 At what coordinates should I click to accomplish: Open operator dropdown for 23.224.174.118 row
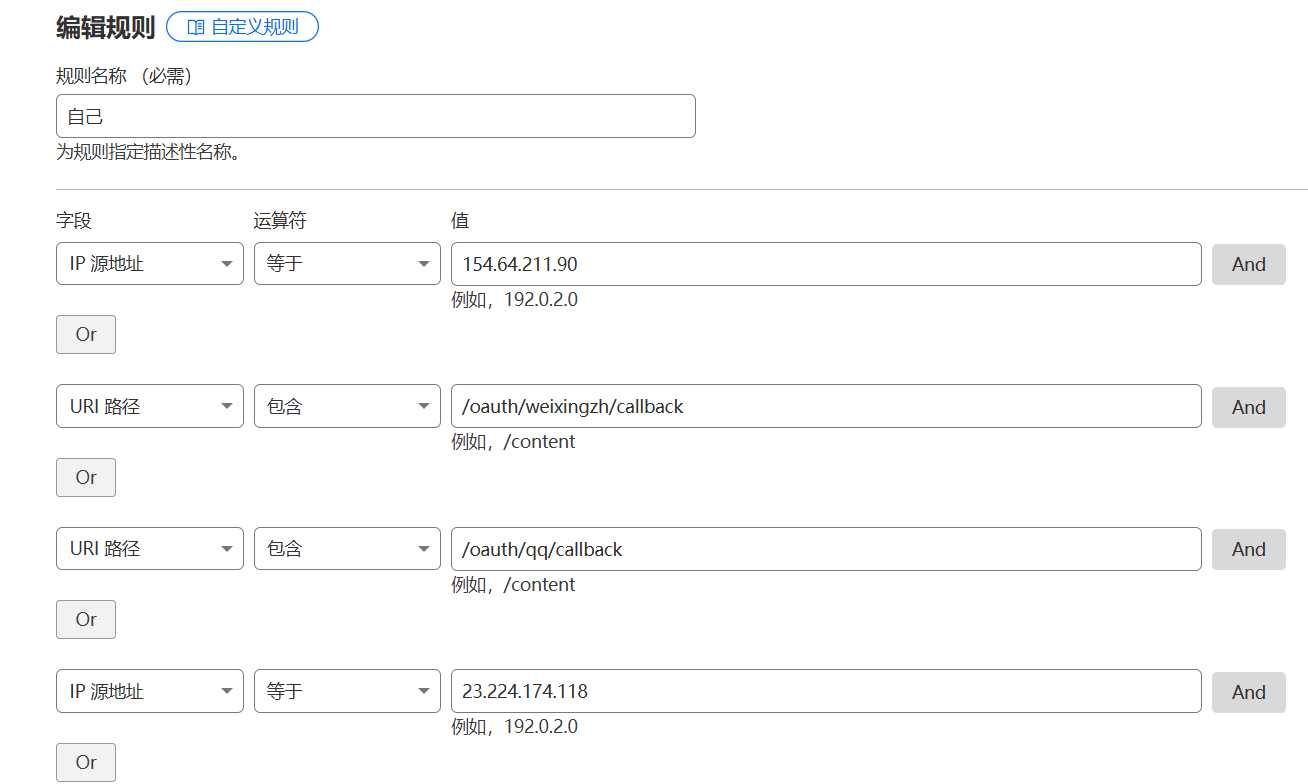click(x=347, y=691)
